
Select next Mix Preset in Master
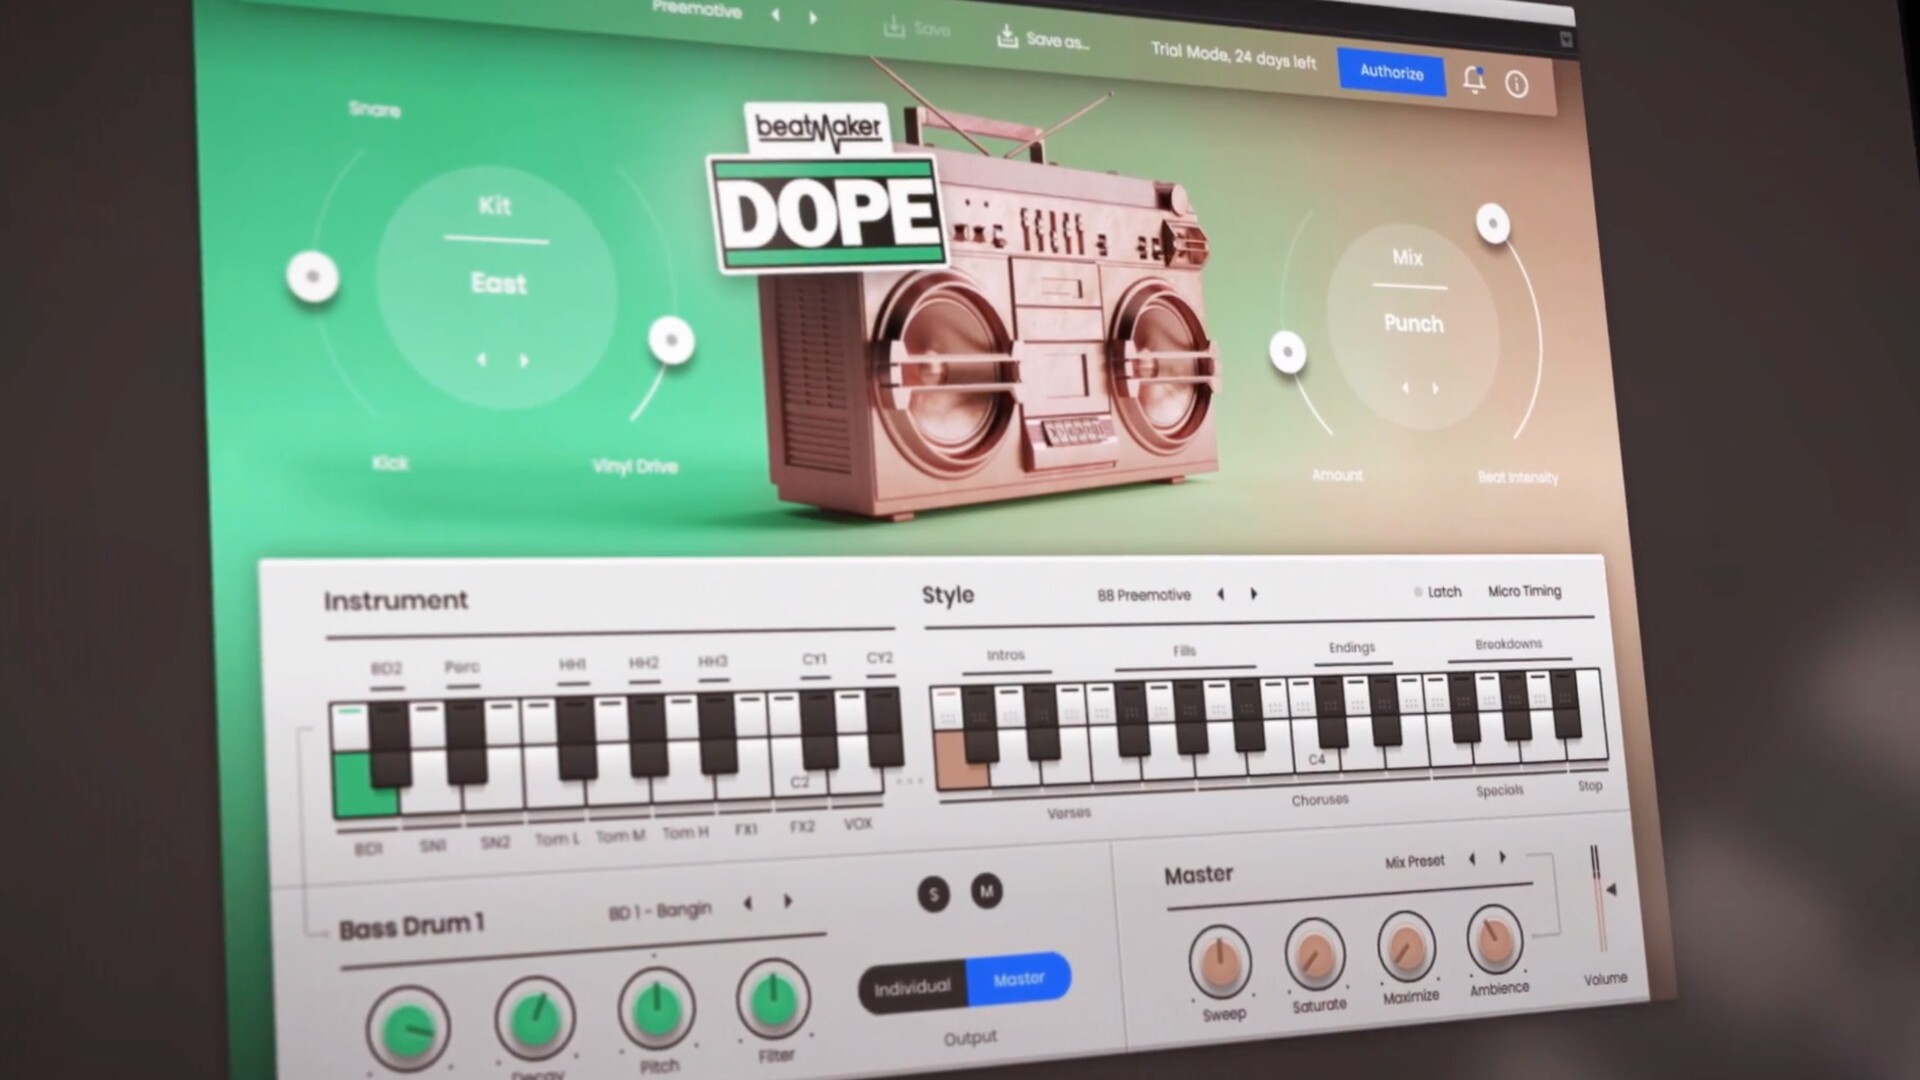coord(1502,857)
